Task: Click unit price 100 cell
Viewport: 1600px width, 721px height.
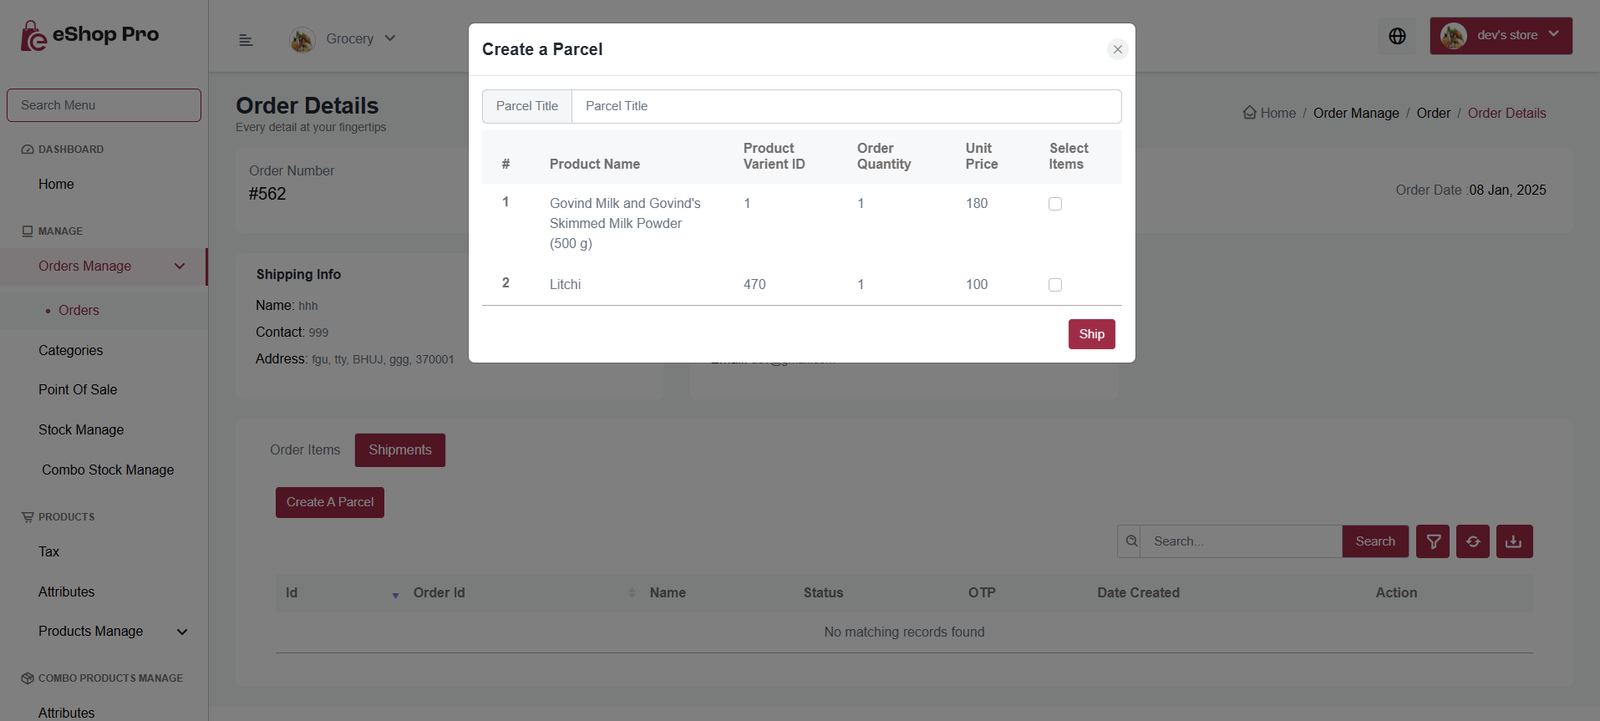Action: (x=977, y=285)
